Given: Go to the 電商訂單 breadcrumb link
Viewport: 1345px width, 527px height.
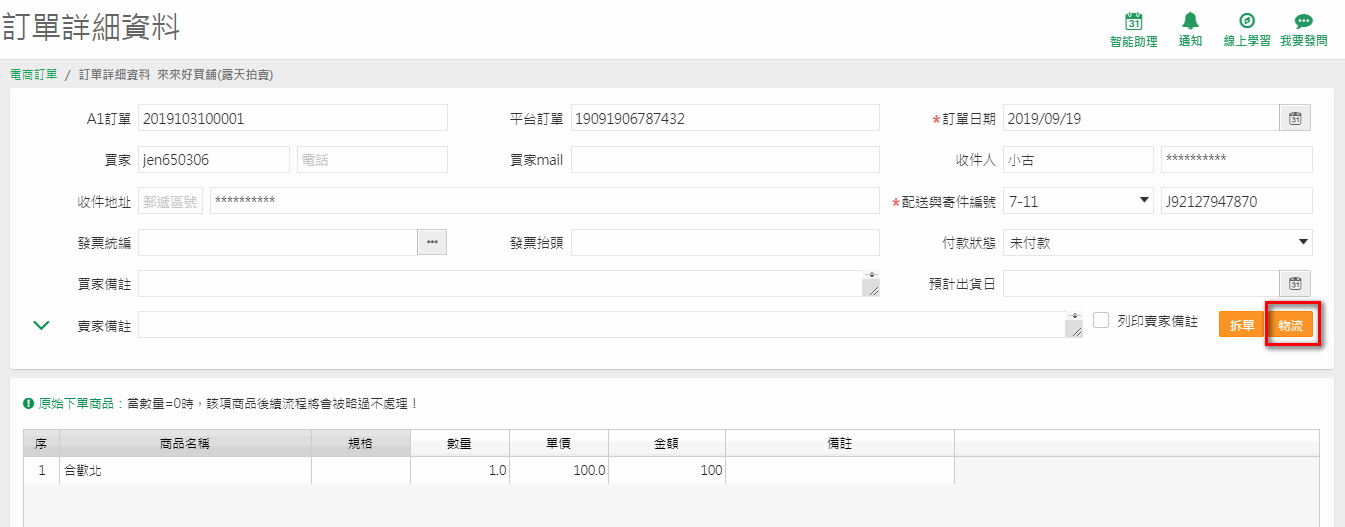Looking at the screenshot, I should point(33,74).
